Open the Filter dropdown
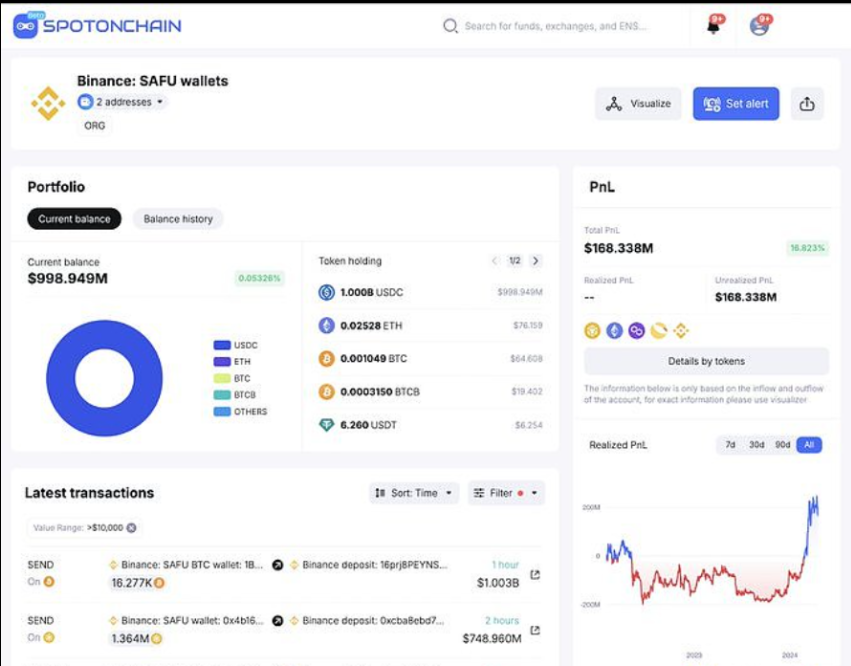Viewport: 851px width, 666px height. (x=506, y=493)
